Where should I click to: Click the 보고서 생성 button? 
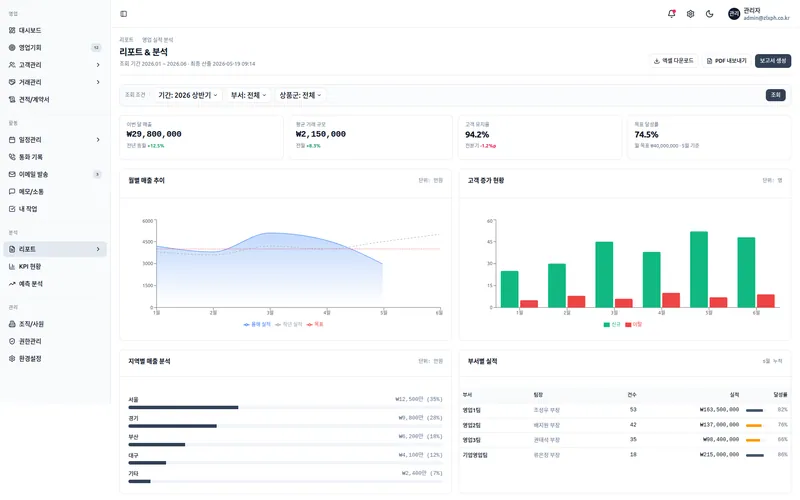pyautogui.click(x=773, y=61)
